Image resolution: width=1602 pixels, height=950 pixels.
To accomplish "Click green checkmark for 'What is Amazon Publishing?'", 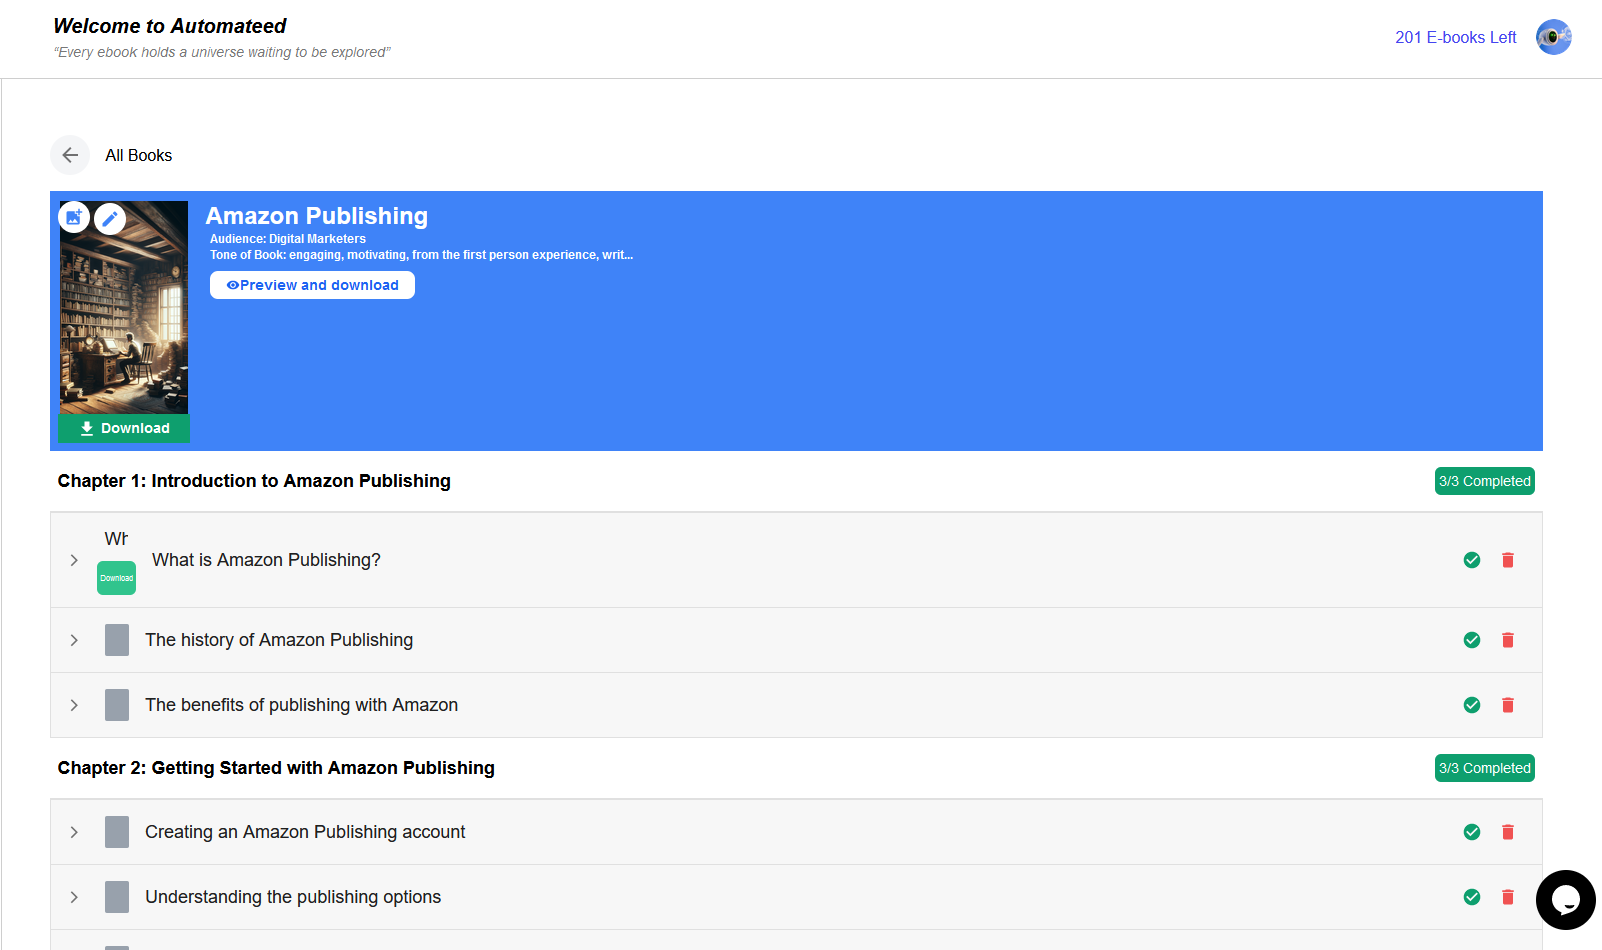I will pos(1472,560).
